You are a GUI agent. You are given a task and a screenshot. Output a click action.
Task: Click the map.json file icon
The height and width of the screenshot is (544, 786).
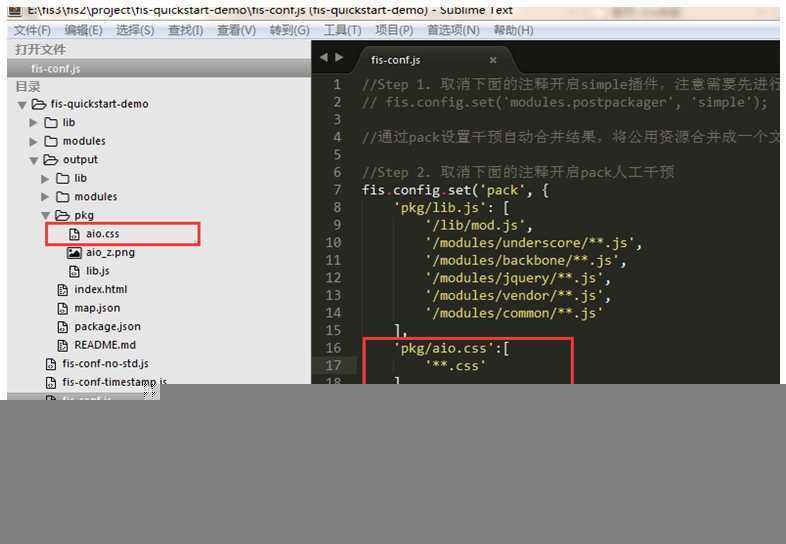pyautogui.click(x=63, y=308)
